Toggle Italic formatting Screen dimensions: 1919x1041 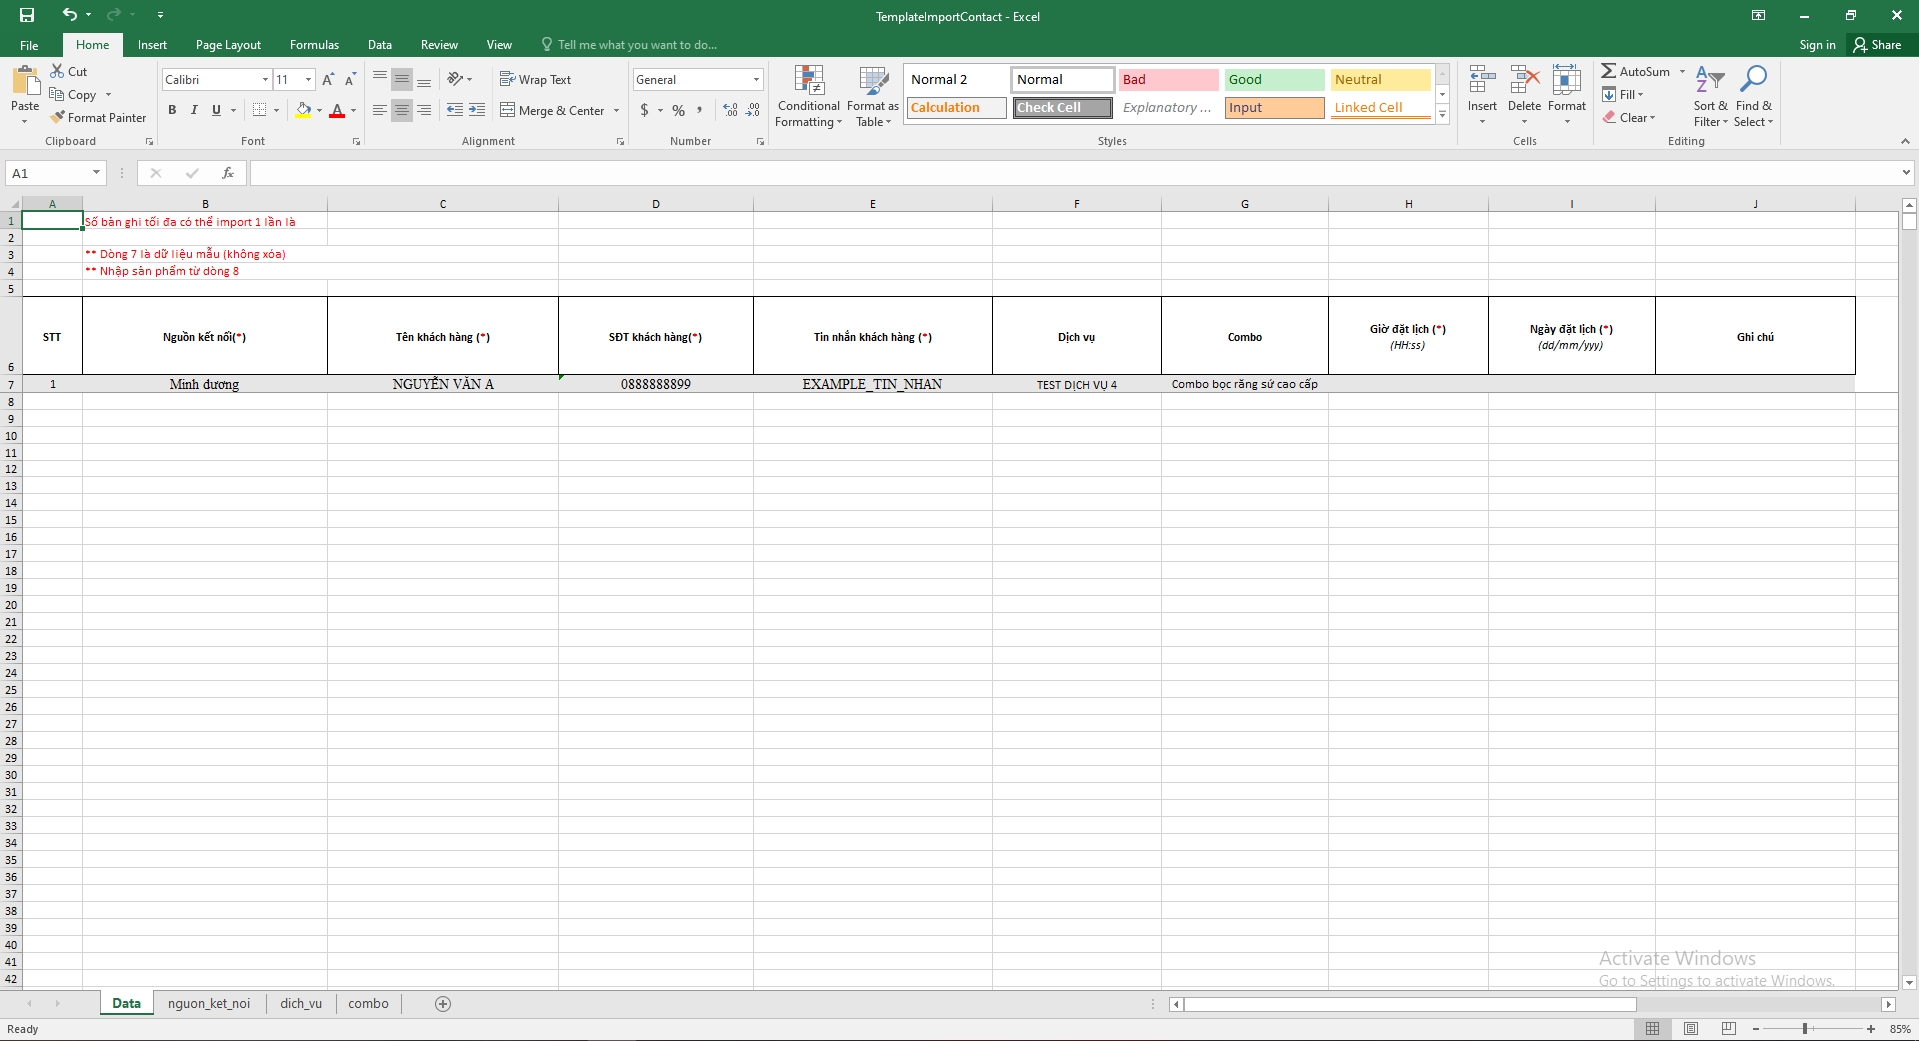point(194,110)
